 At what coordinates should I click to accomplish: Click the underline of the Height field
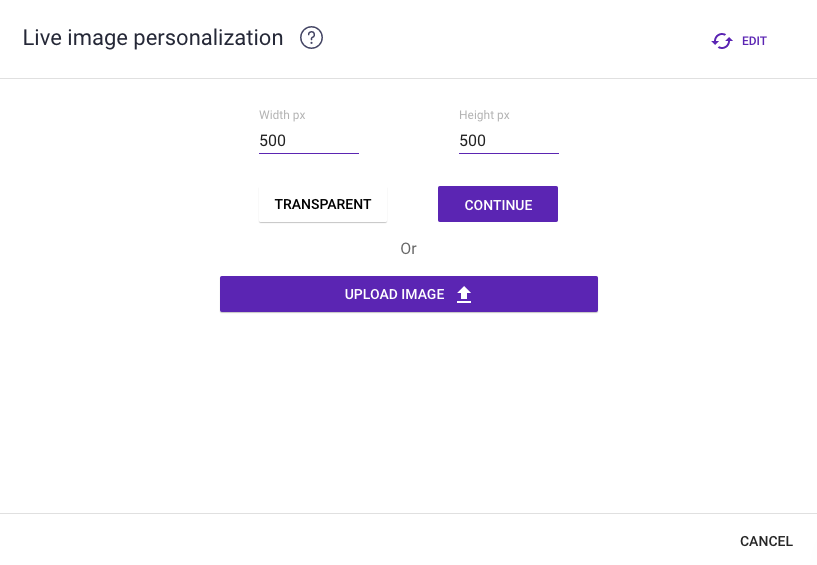pyautogui.click(x=508, y=153)
